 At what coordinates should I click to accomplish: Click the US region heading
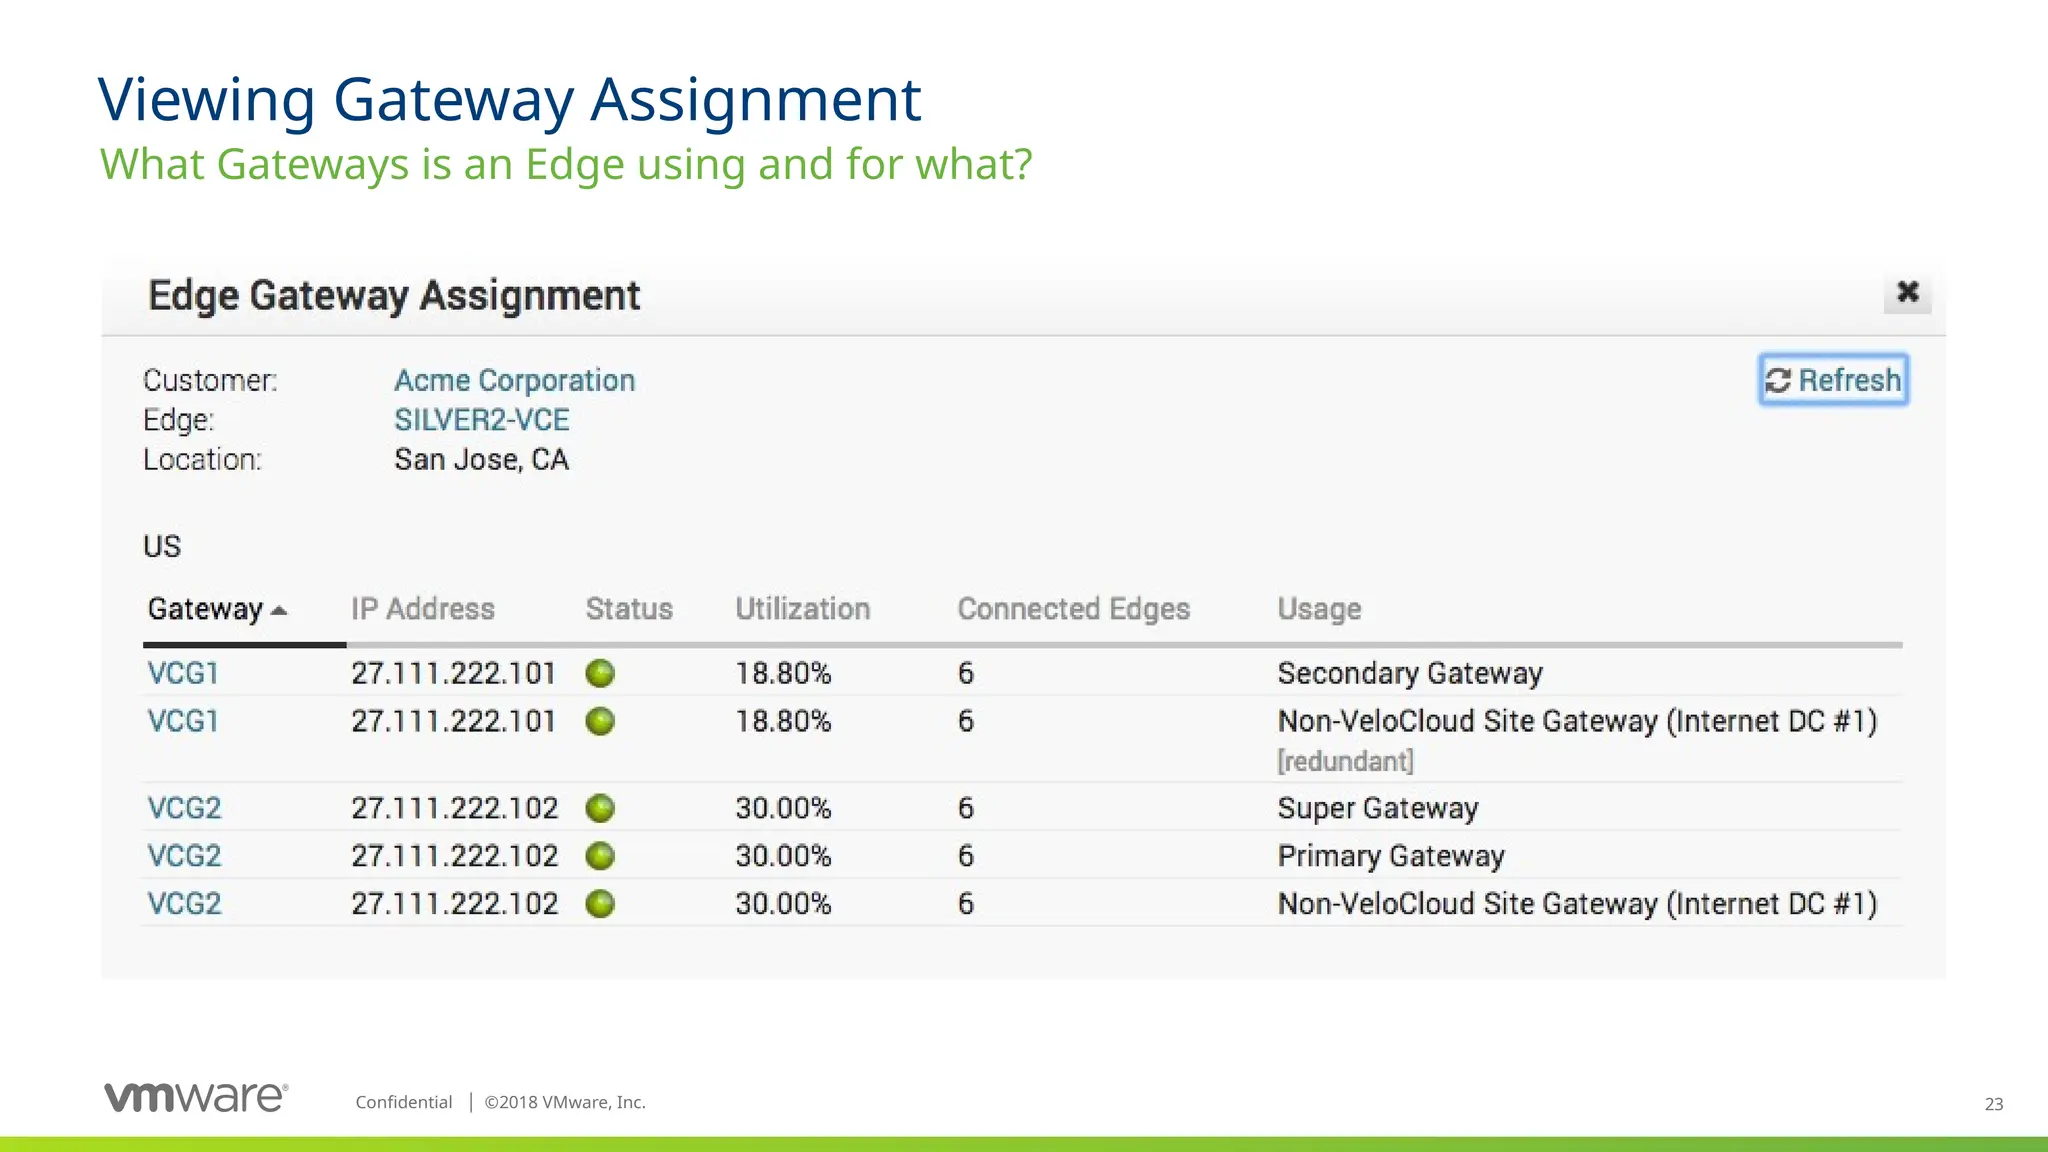(162, 546)
